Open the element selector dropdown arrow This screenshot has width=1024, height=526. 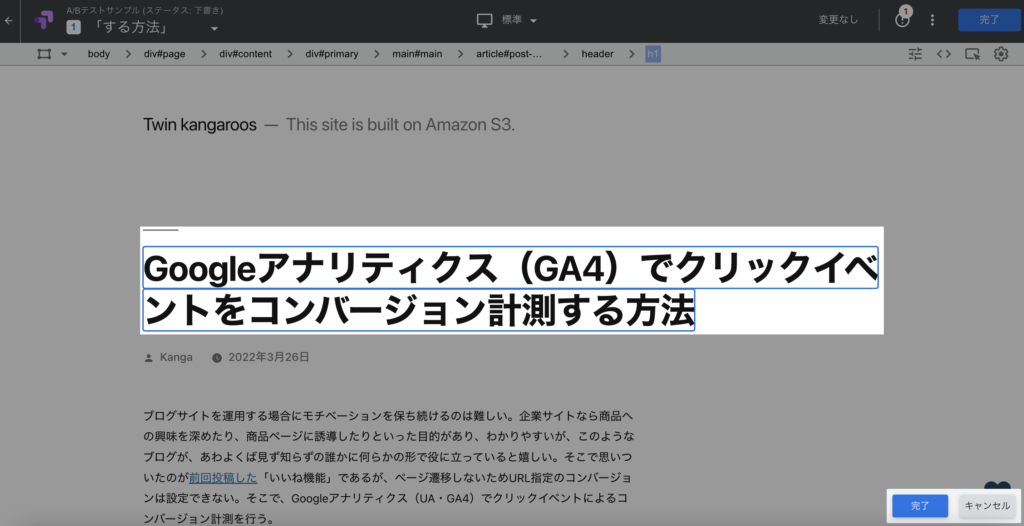pos(64,54)
